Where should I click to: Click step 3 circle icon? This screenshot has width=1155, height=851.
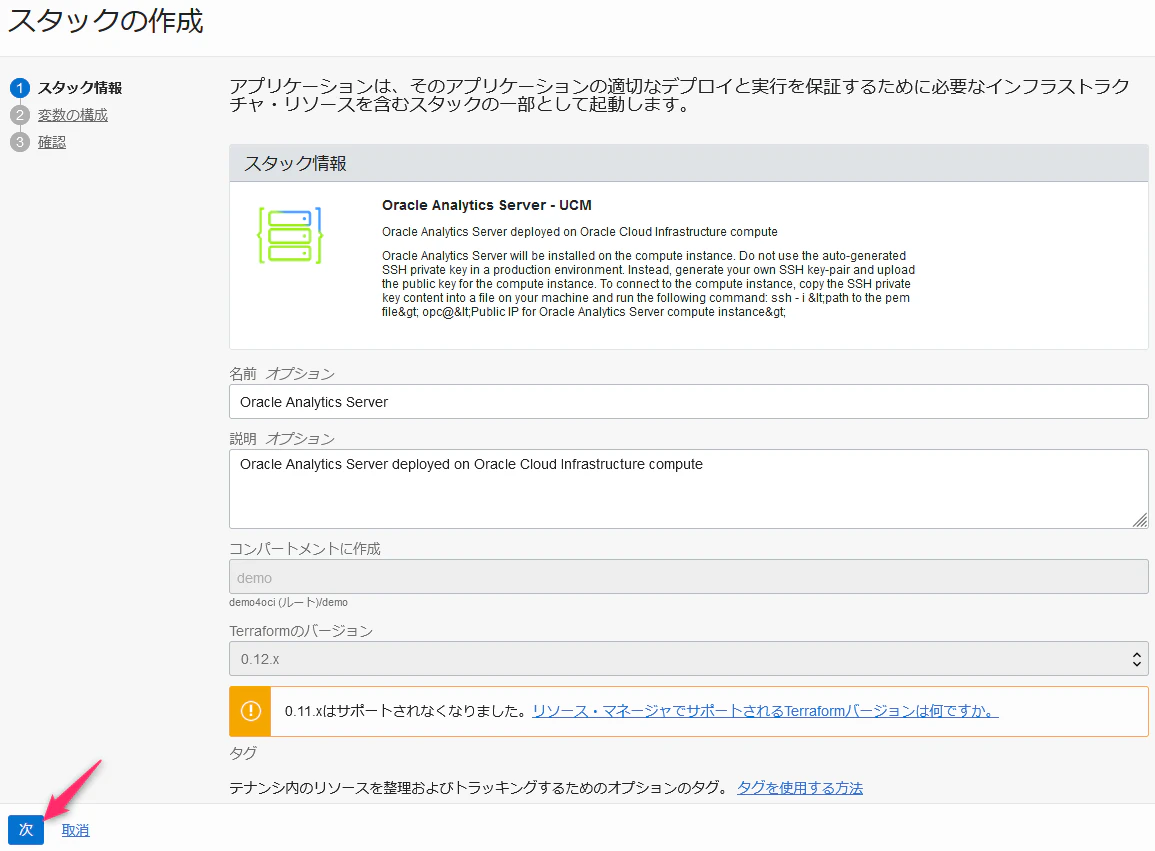20,142
